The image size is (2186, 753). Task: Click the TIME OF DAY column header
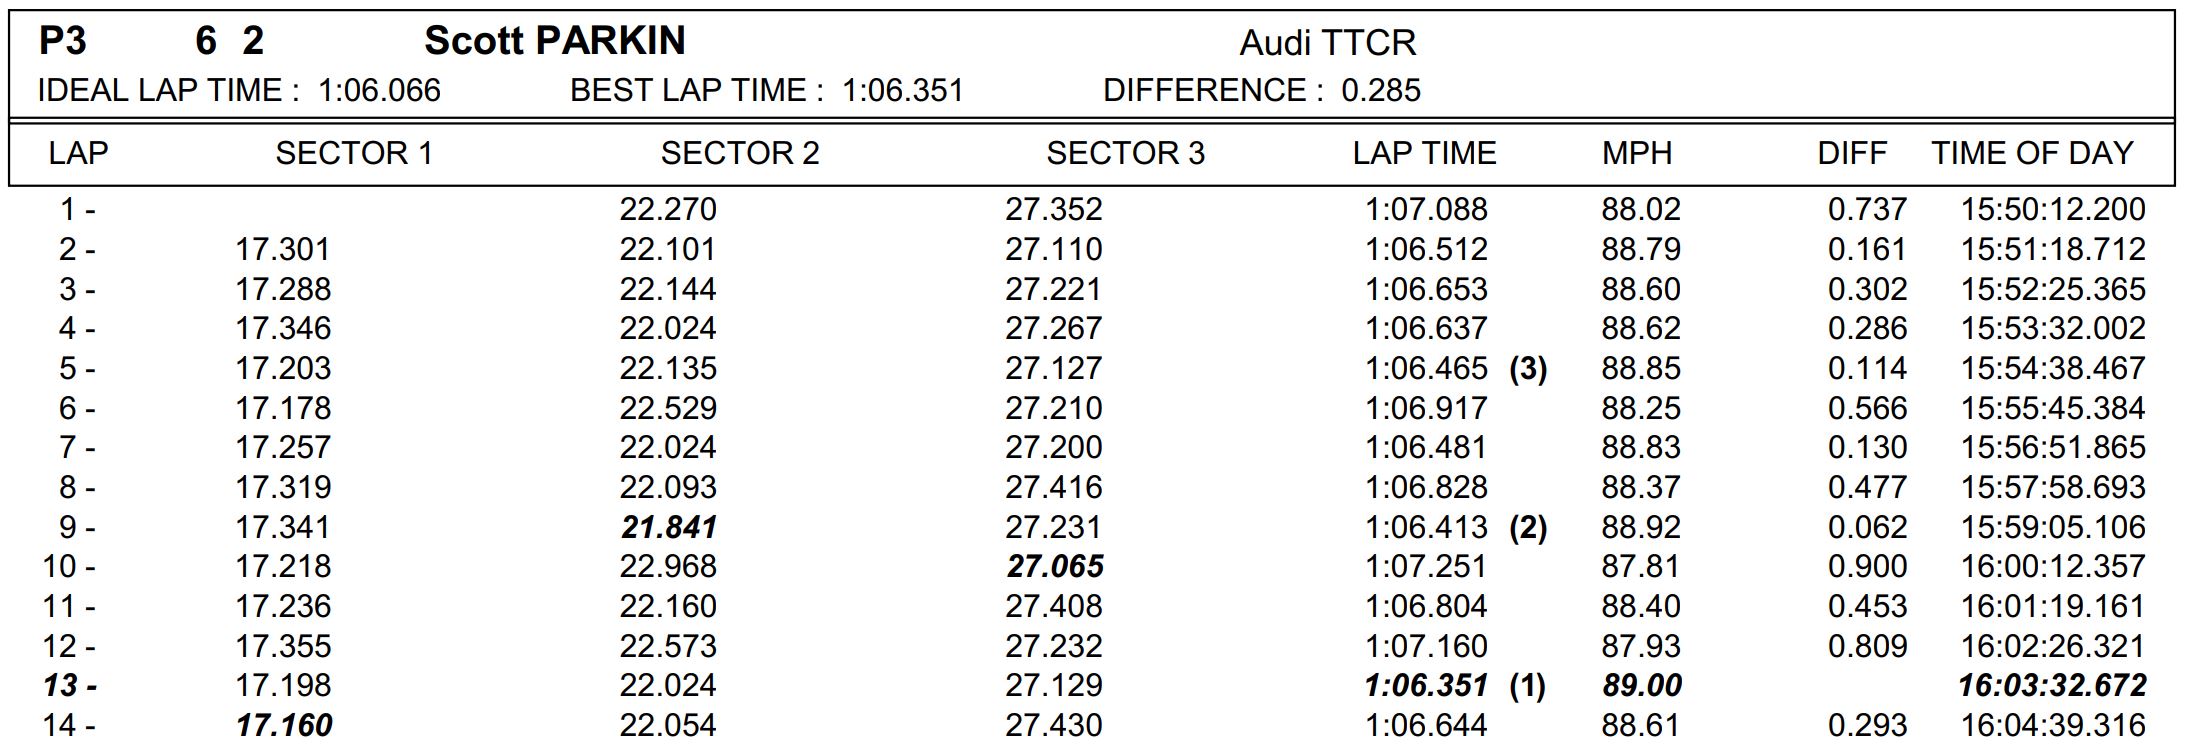tap(2033, 153)
